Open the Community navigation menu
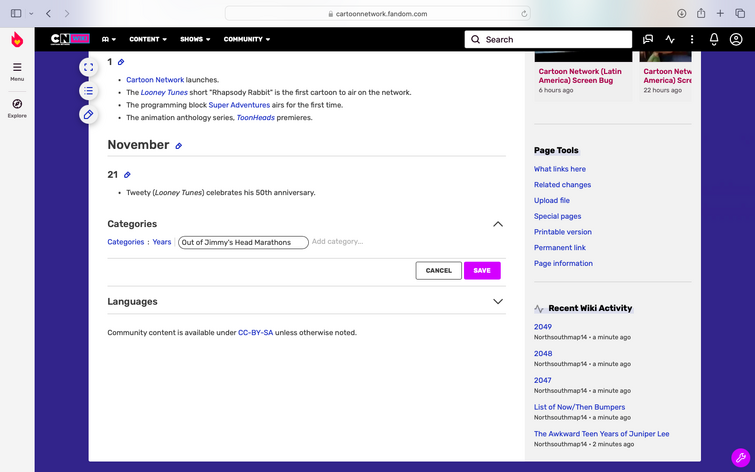Screen dimensions: 755x472 click(x=247, y=39)
